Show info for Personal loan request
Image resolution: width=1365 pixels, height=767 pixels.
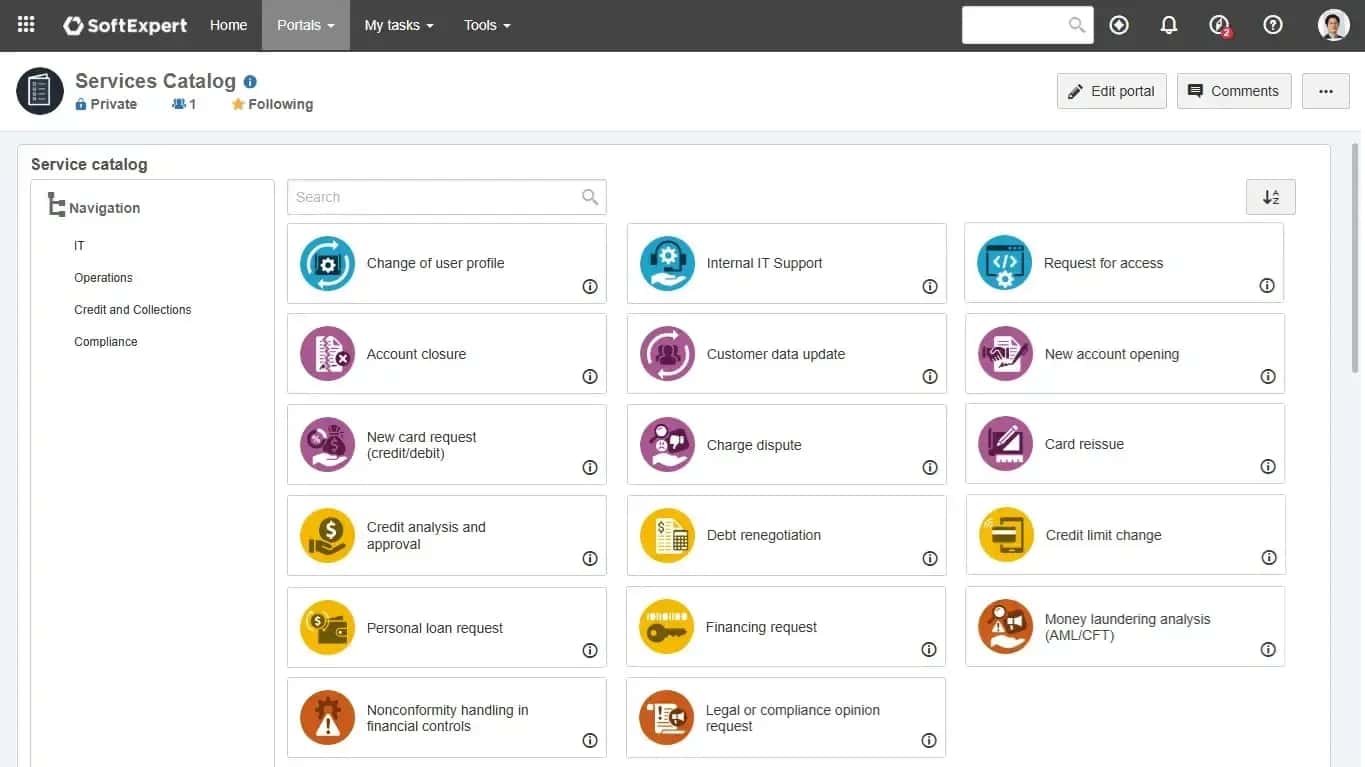(590, 650)
